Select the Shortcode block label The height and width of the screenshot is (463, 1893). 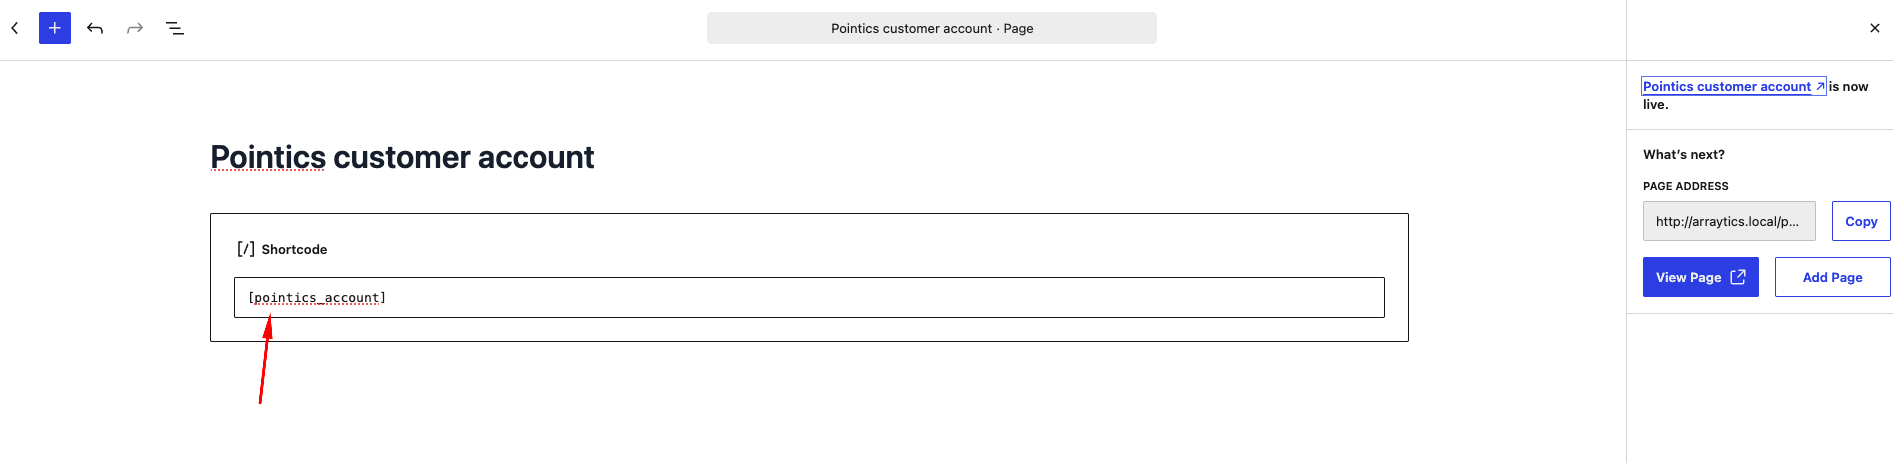click(x=294, y=249)
